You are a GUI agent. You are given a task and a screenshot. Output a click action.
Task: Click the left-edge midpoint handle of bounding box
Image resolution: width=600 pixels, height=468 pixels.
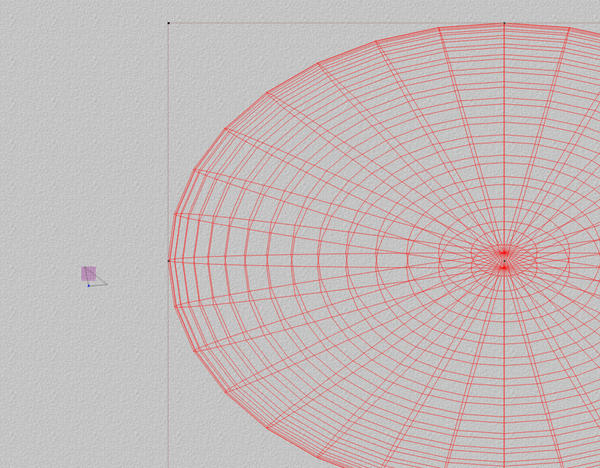pos(169,261)
